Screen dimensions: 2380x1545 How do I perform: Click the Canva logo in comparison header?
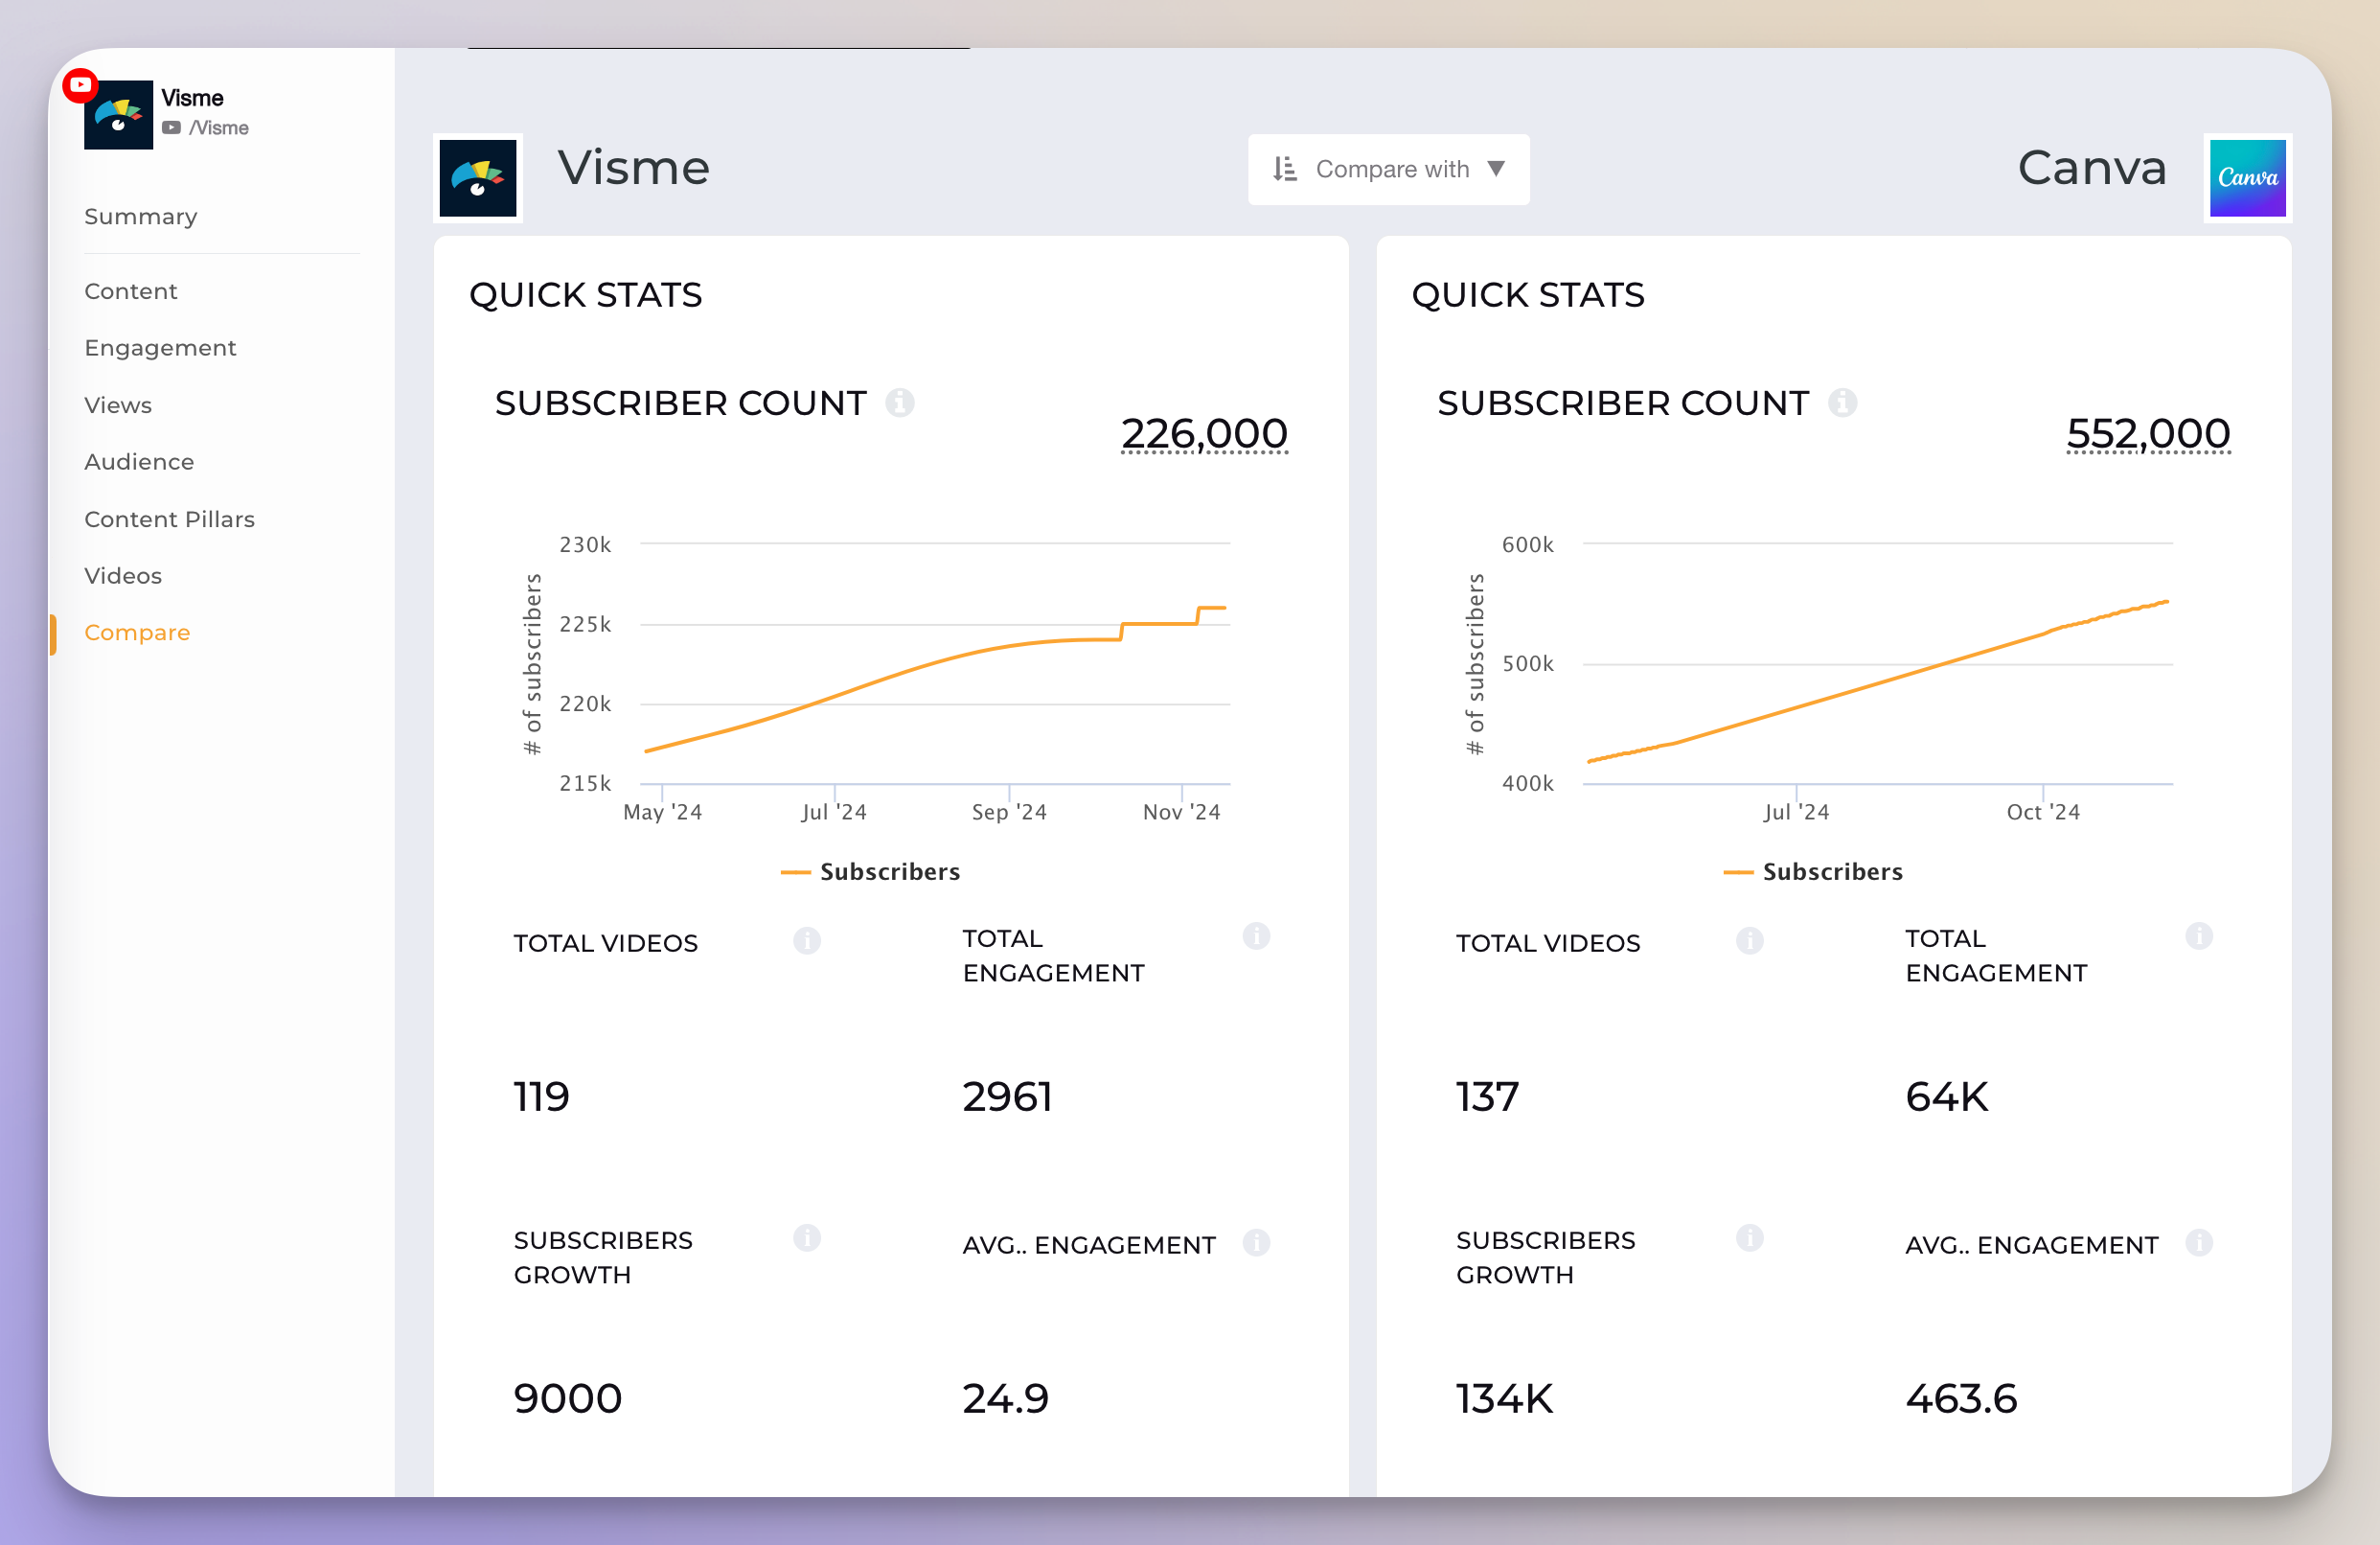pyautogui.click(x=2247, y=178)
